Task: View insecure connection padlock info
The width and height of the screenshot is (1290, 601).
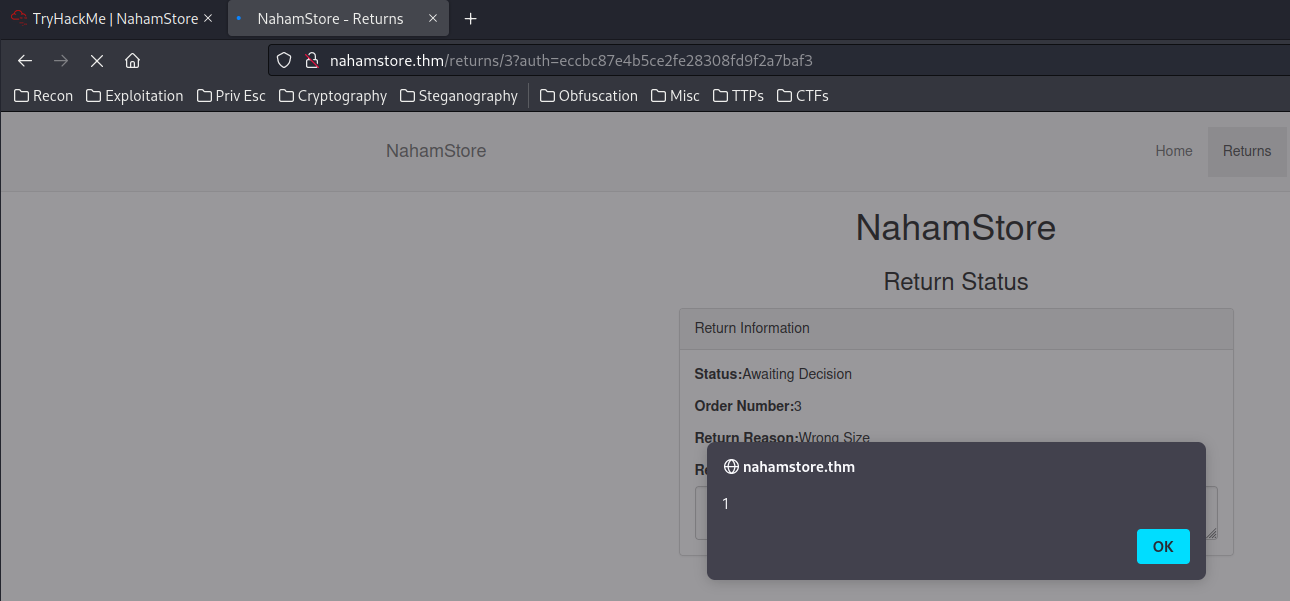Action: tap(311, 60)
